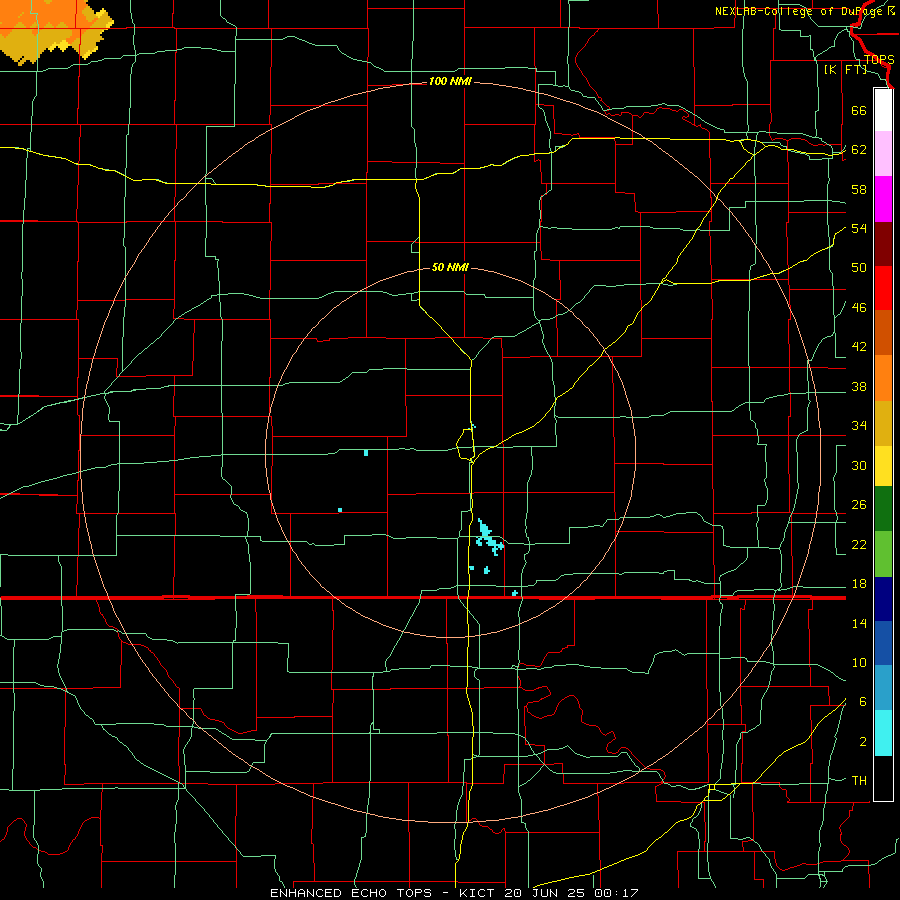Viewport: 900px width, 900px height.
Task: Click the '00:17' timestamp
Action: click(x=617, y=893)
